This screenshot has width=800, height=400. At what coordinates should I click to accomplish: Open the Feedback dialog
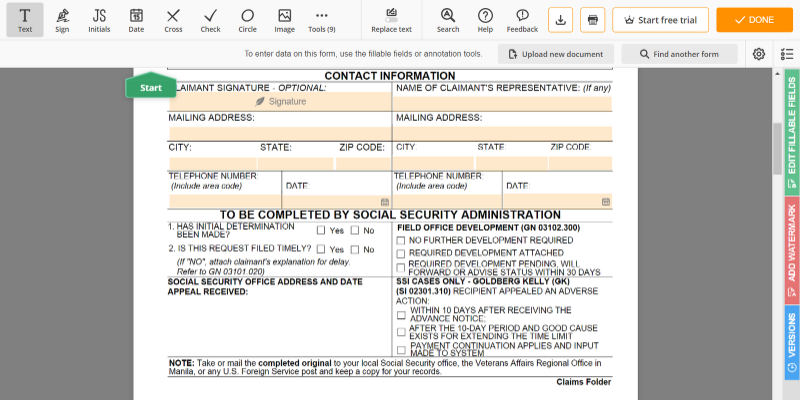[522, 20]
